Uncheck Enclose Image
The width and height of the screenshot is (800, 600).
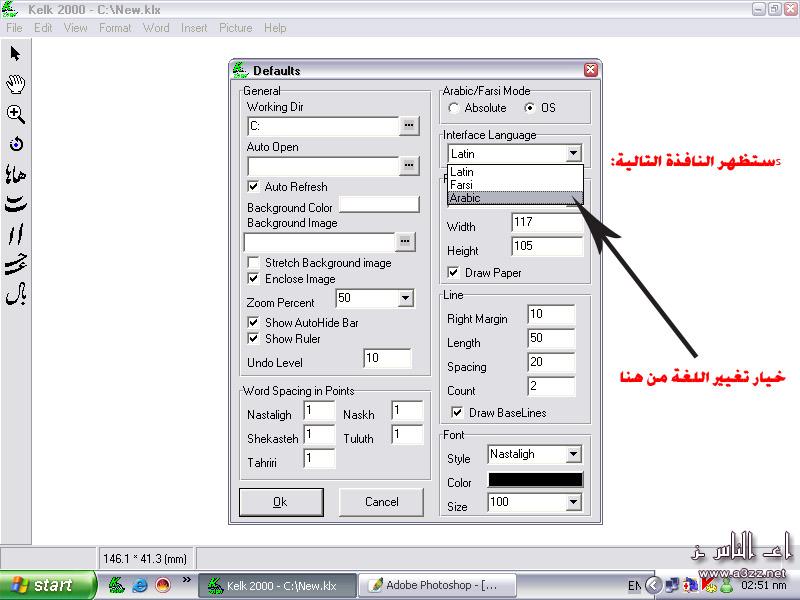[253, 279]
